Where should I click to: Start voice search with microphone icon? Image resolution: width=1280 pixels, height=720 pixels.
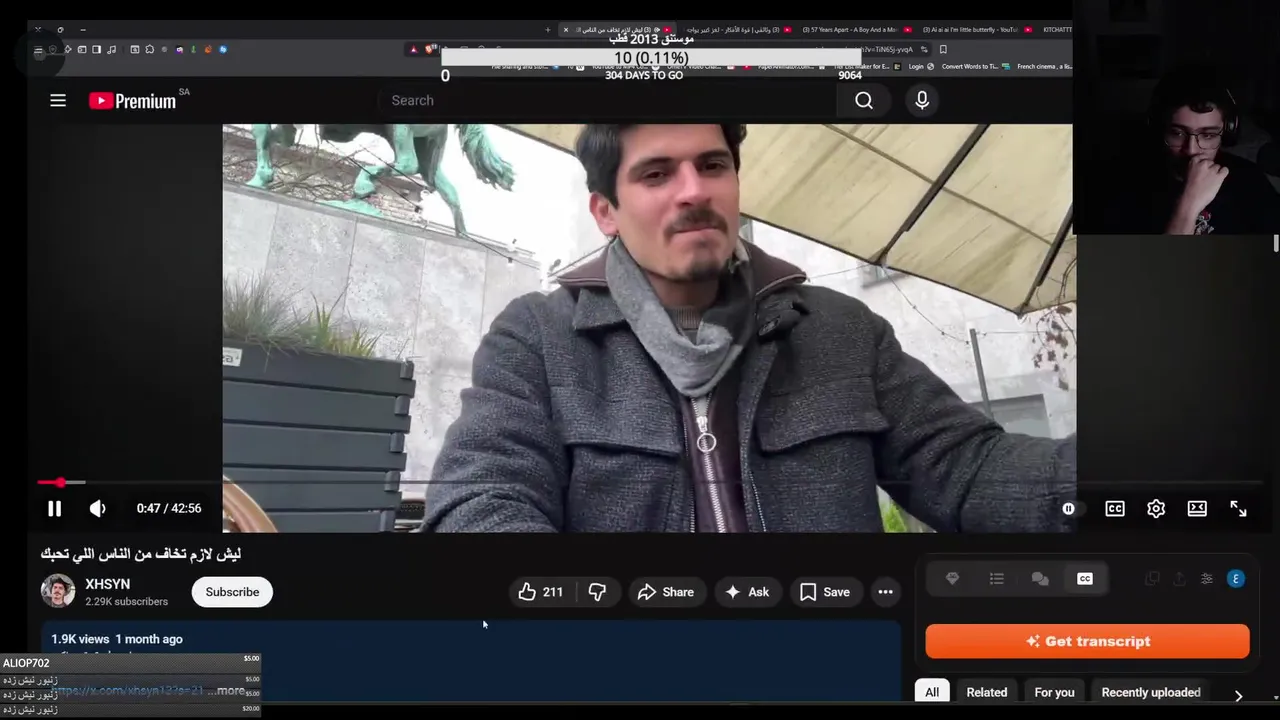tap(922, 100)
